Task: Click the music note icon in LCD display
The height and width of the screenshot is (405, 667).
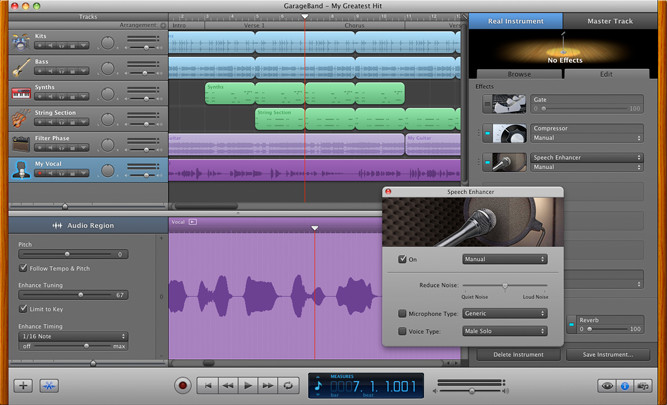Action: 318,386
